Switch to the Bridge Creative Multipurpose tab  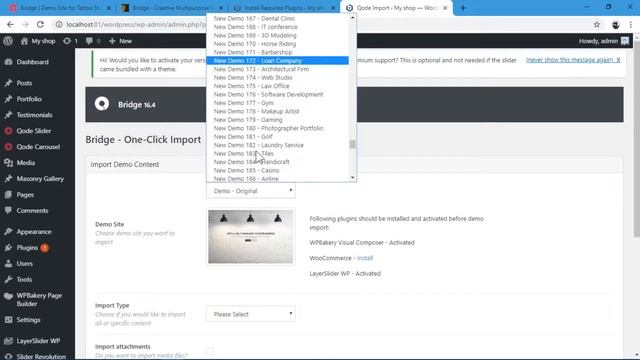(x=171, y=8)
